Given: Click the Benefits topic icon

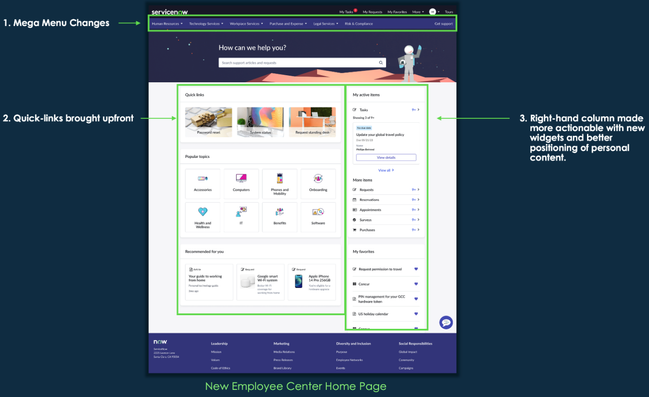Looking at the screenshot, I should pos(279,212).
